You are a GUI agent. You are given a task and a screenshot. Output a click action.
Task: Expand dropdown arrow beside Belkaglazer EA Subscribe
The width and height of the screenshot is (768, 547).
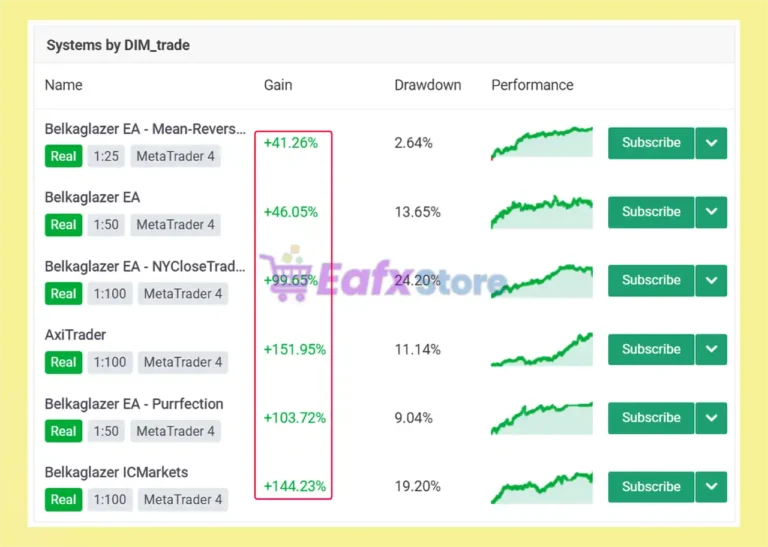pos(711,212)
